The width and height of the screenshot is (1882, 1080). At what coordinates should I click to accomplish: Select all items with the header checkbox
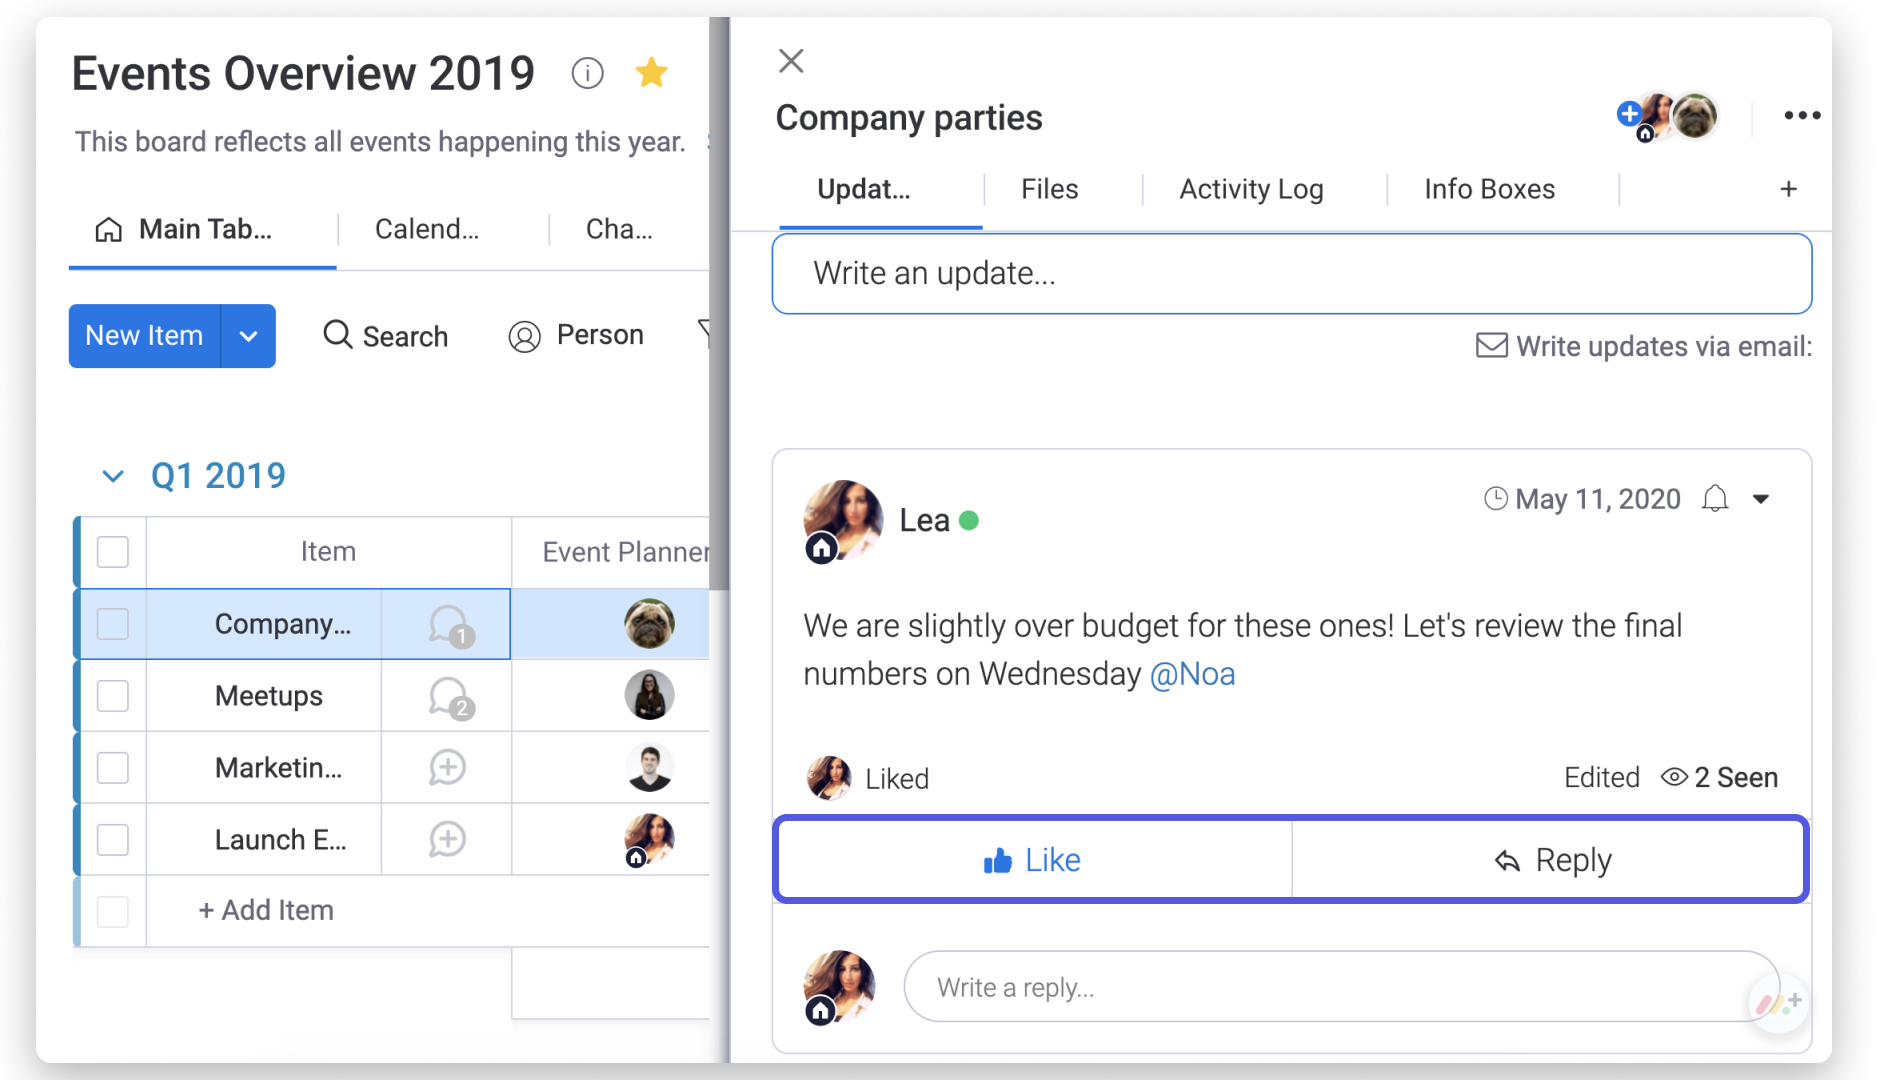[113, 551]
